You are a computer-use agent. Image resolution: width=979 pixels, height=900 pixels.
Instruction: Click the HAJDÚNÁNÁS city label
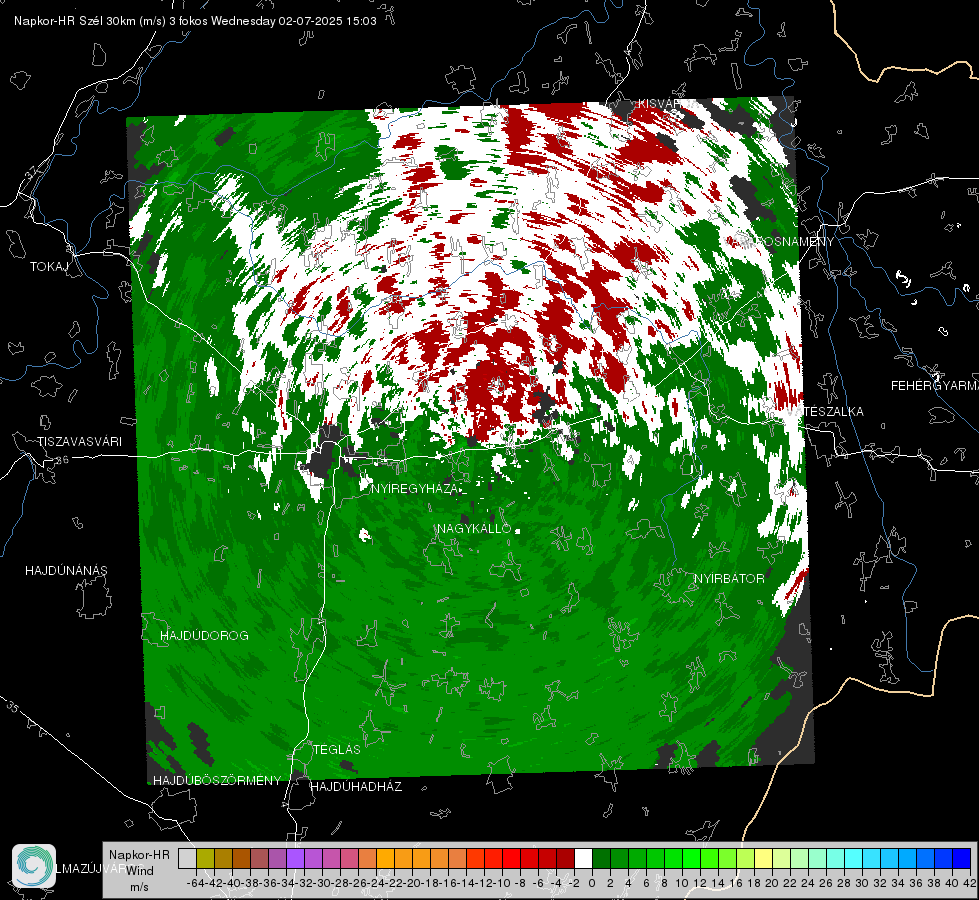tap(66, 570)
